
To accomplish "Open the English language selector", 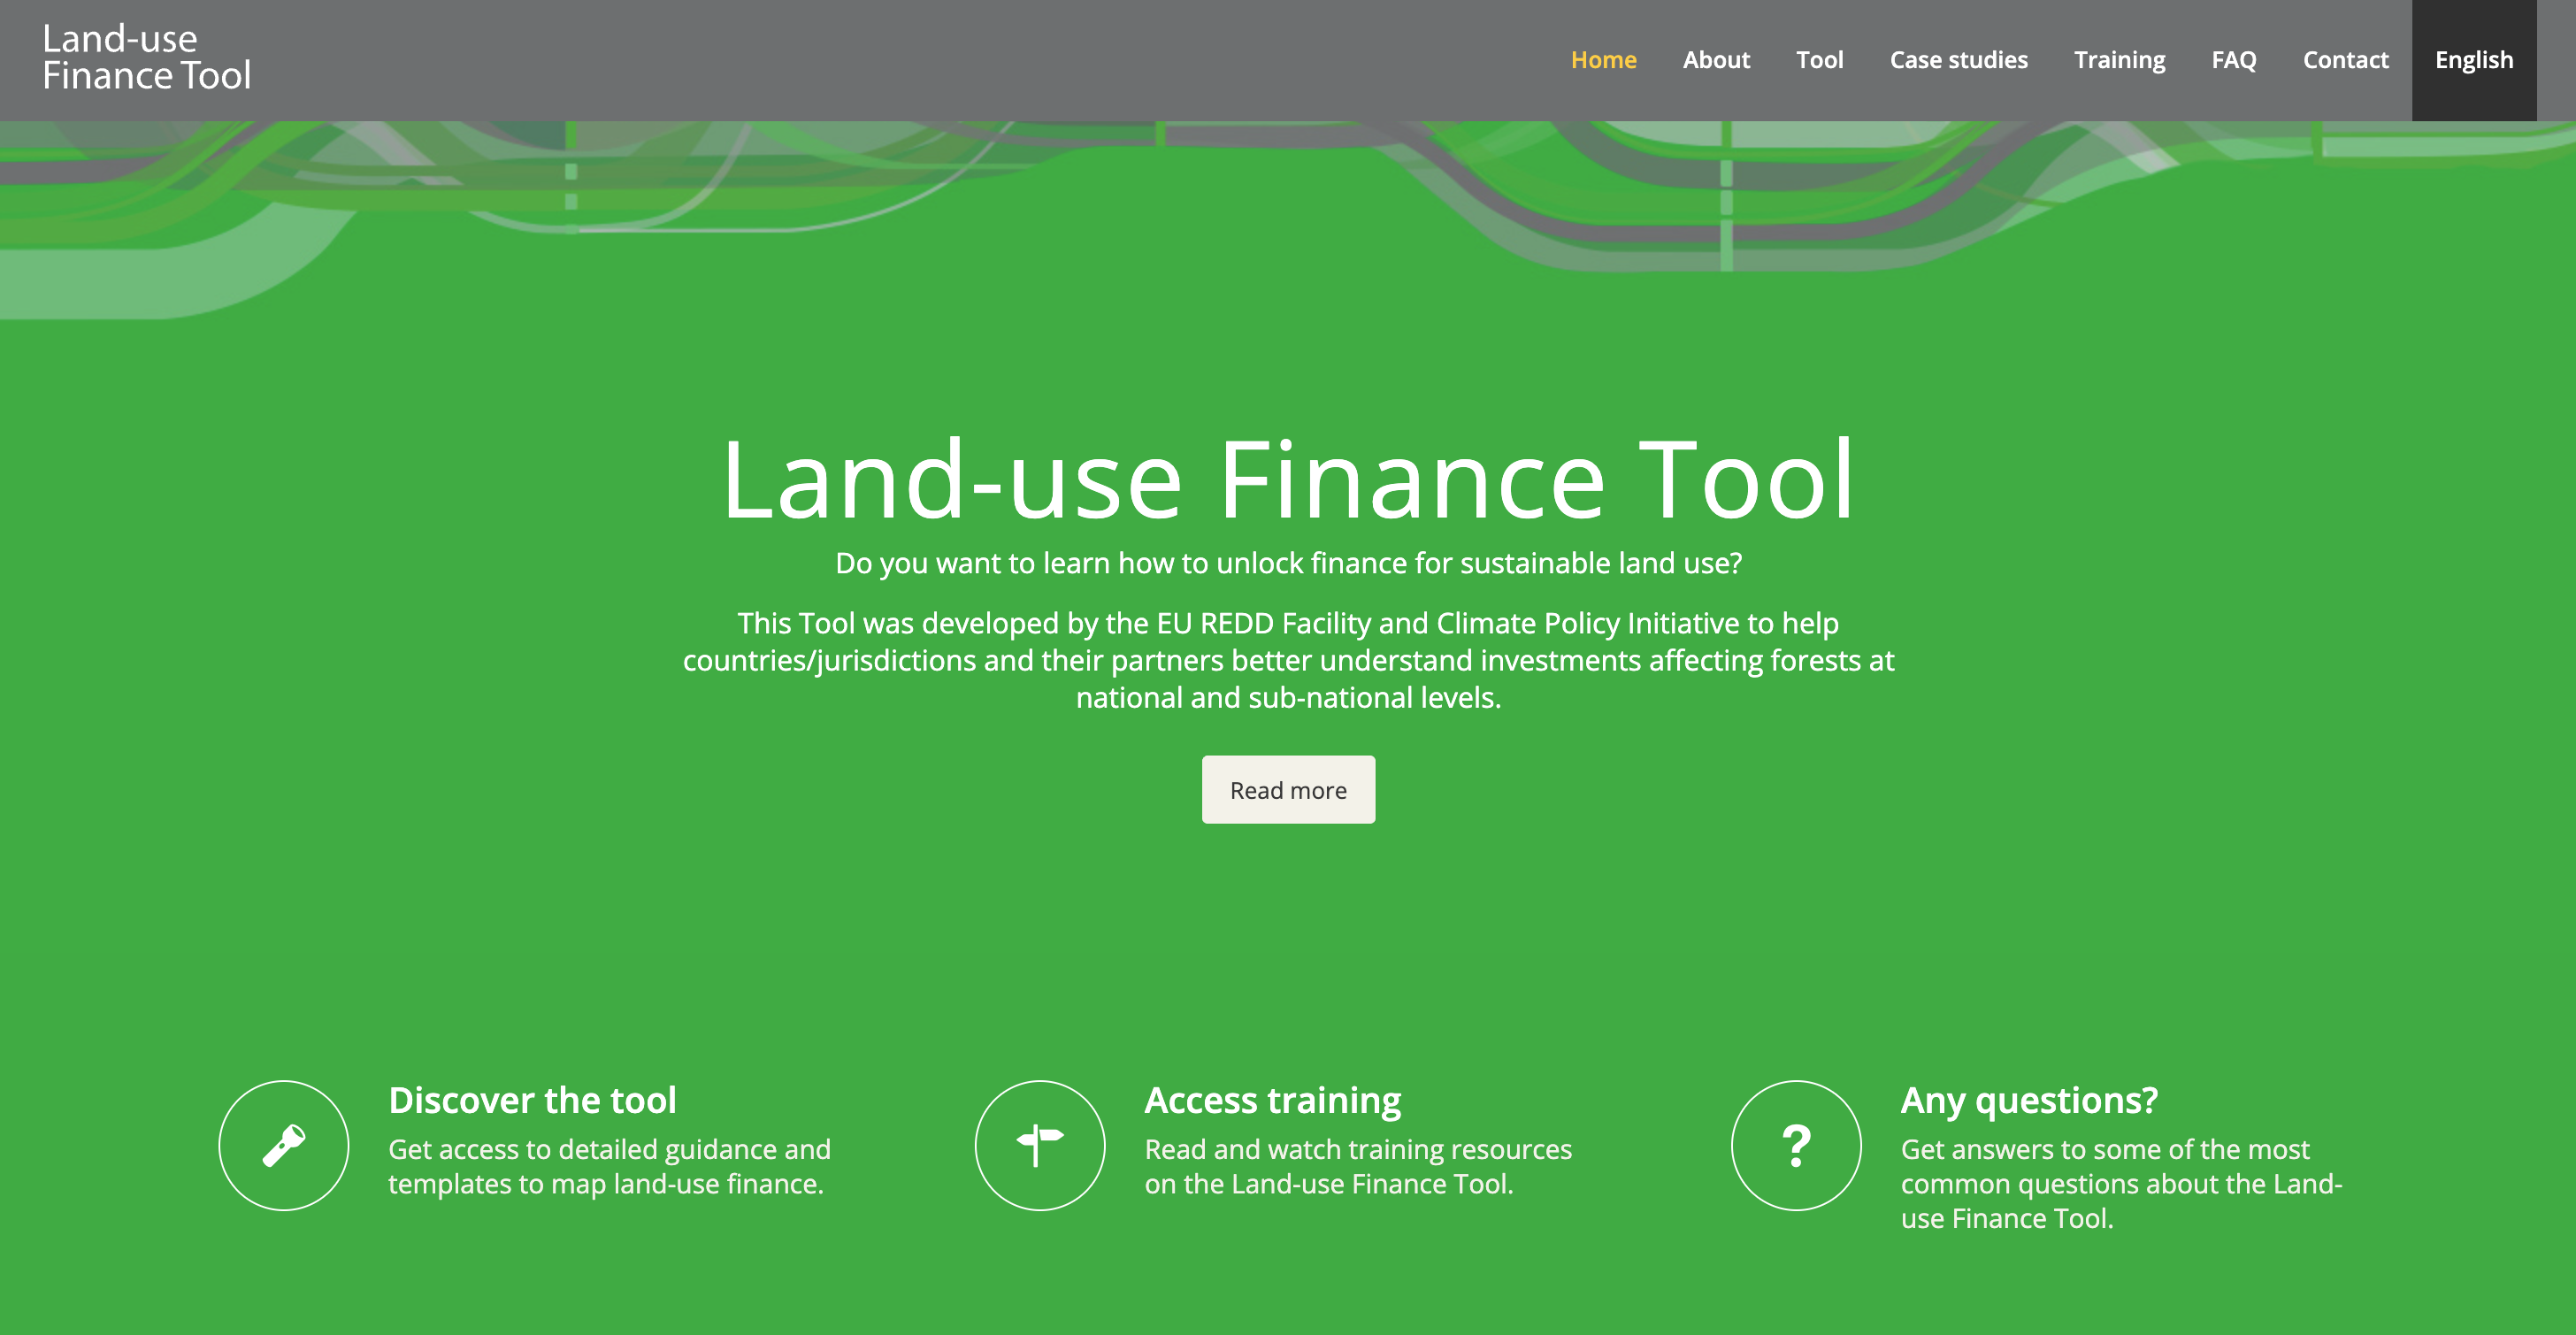I will (2473, 60).
